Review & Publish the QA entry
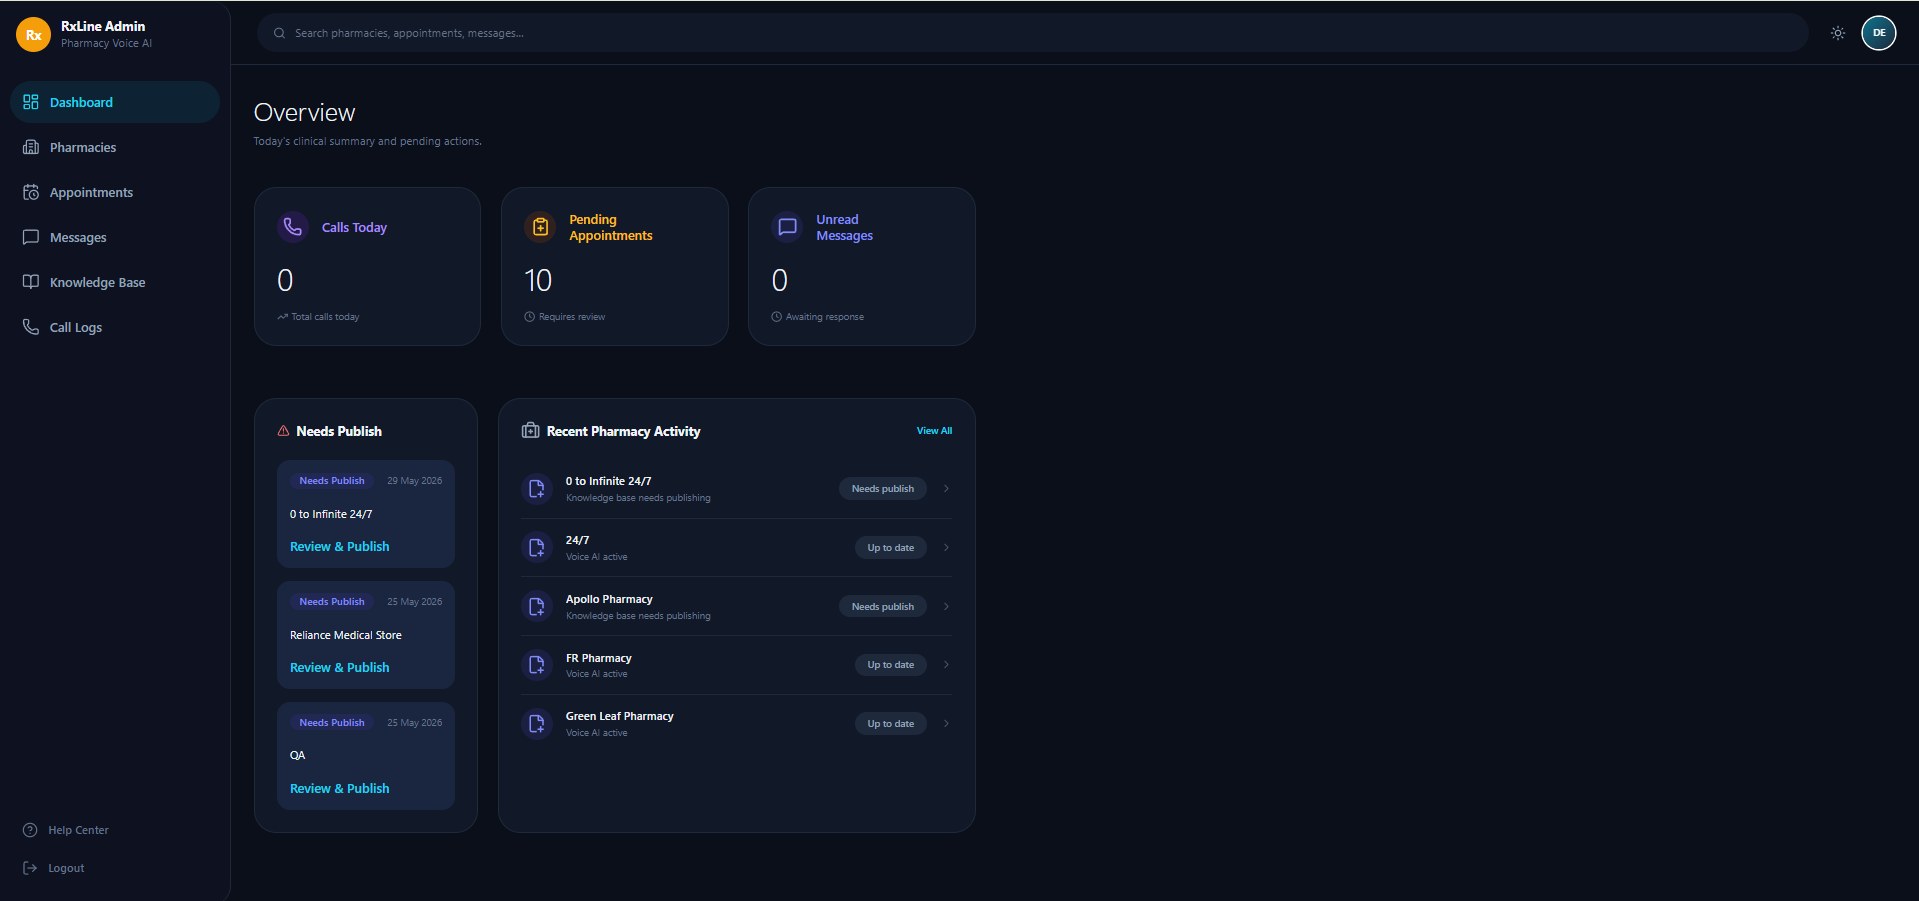This screenshot has width=1919, height=901. pos(339,788)
